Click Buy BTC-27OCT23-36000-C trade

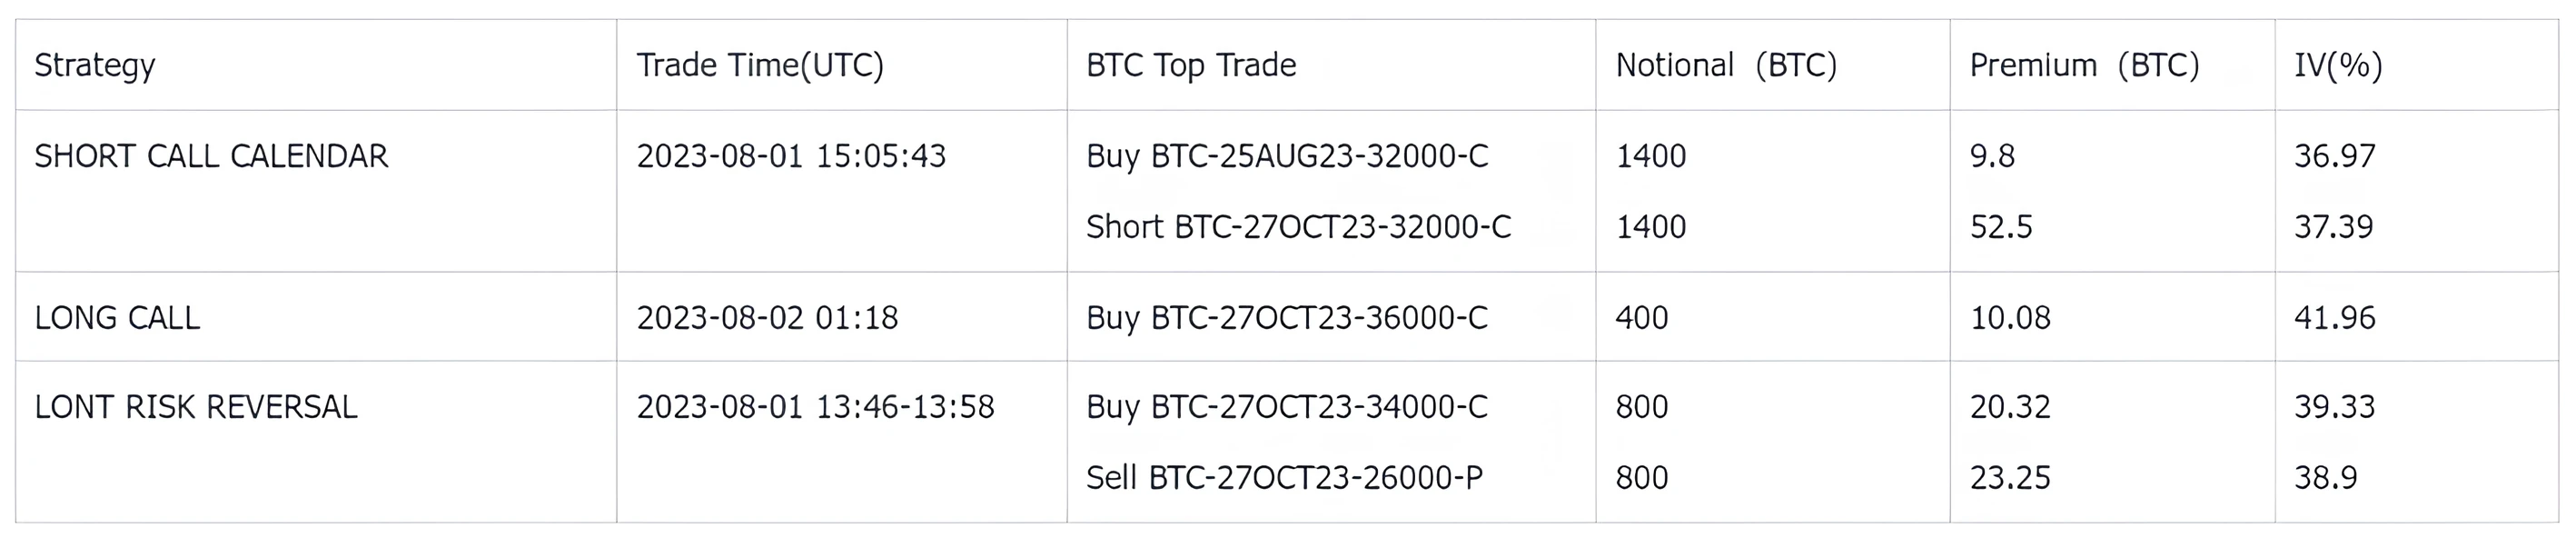[1287, 318]
